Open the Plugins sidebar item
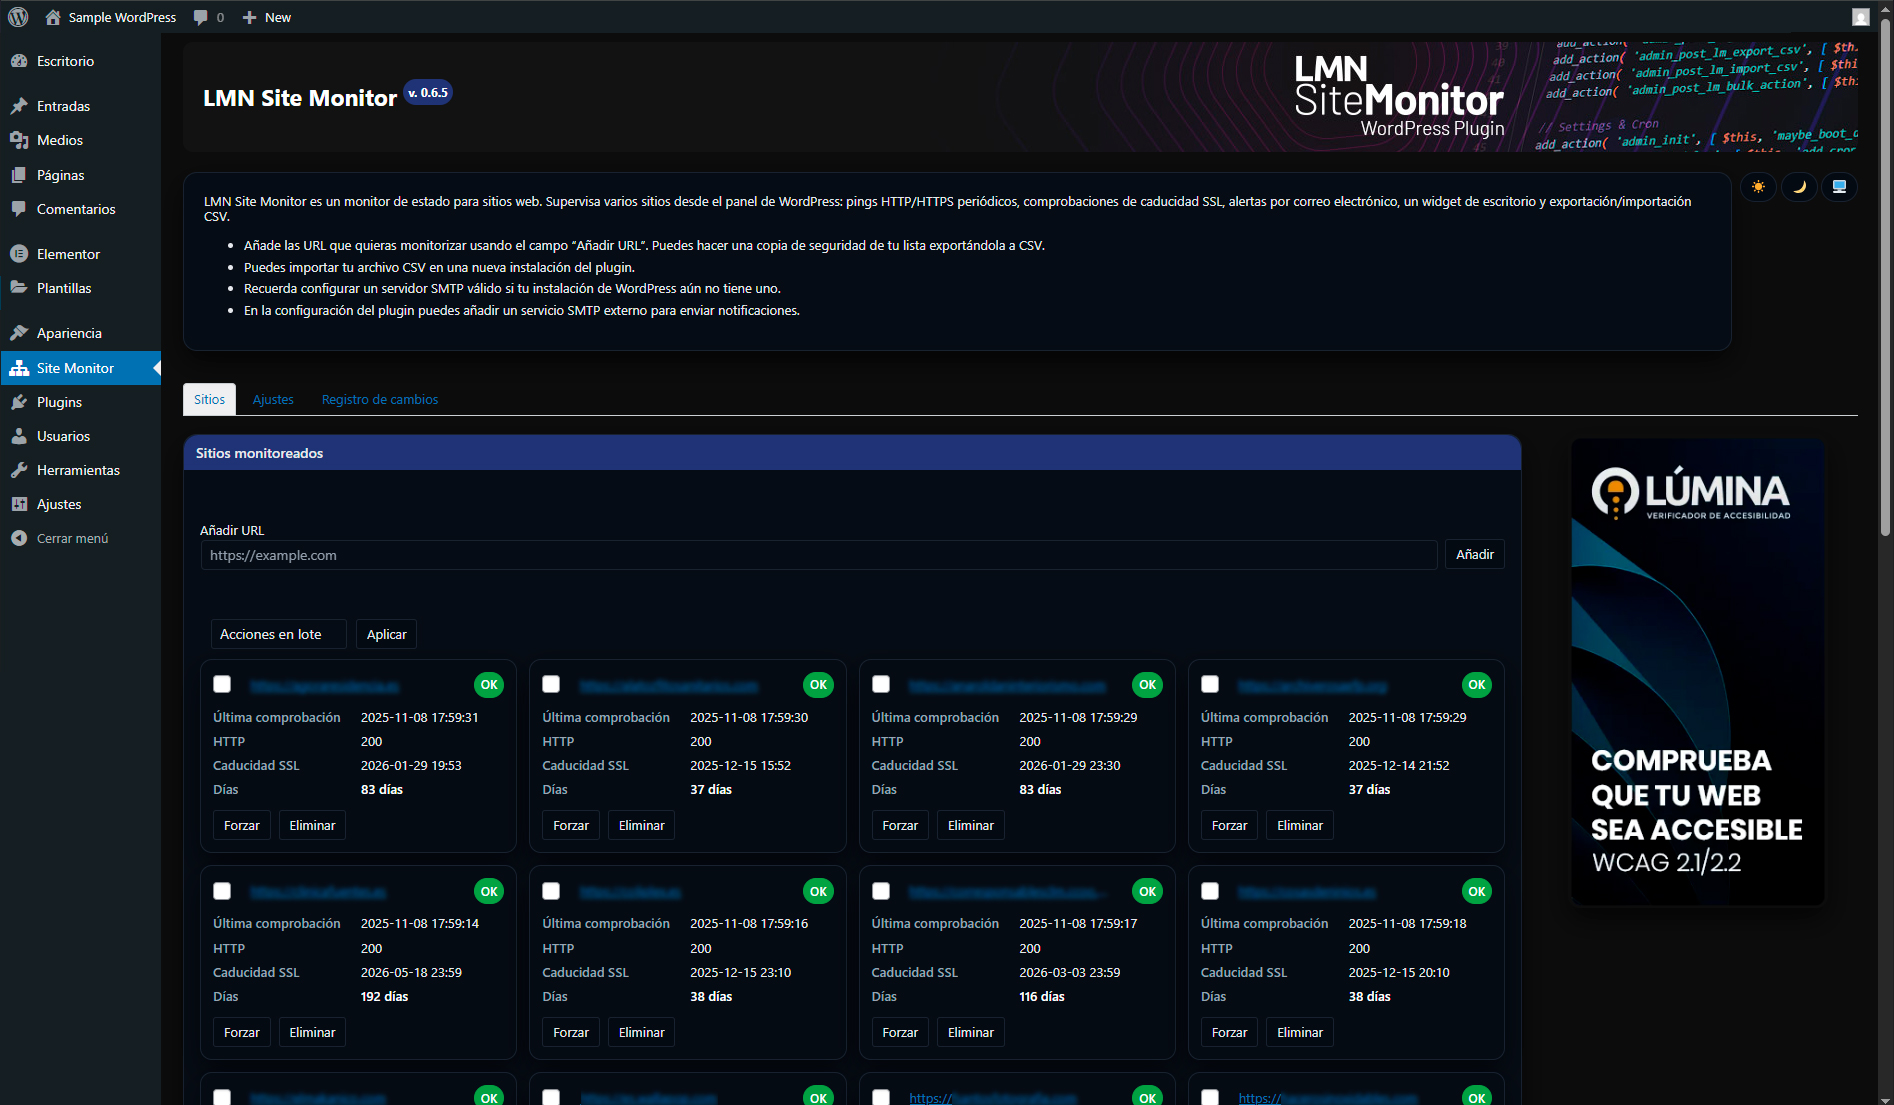Image resolution: width=1894 pixels, height=1105 pixels. (59, 402)
